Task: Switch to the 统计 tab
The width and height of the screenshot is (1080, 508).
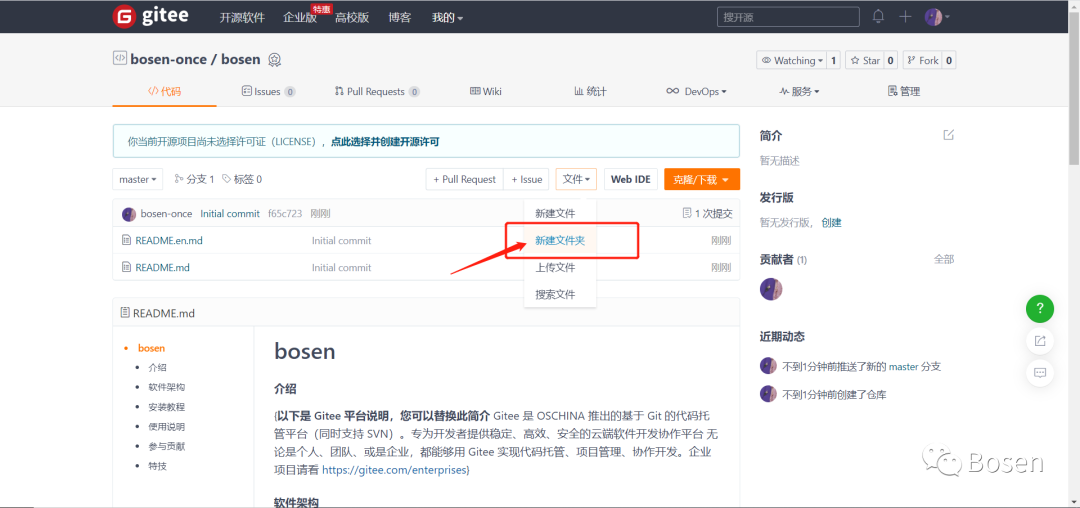Action: point(590,92)
